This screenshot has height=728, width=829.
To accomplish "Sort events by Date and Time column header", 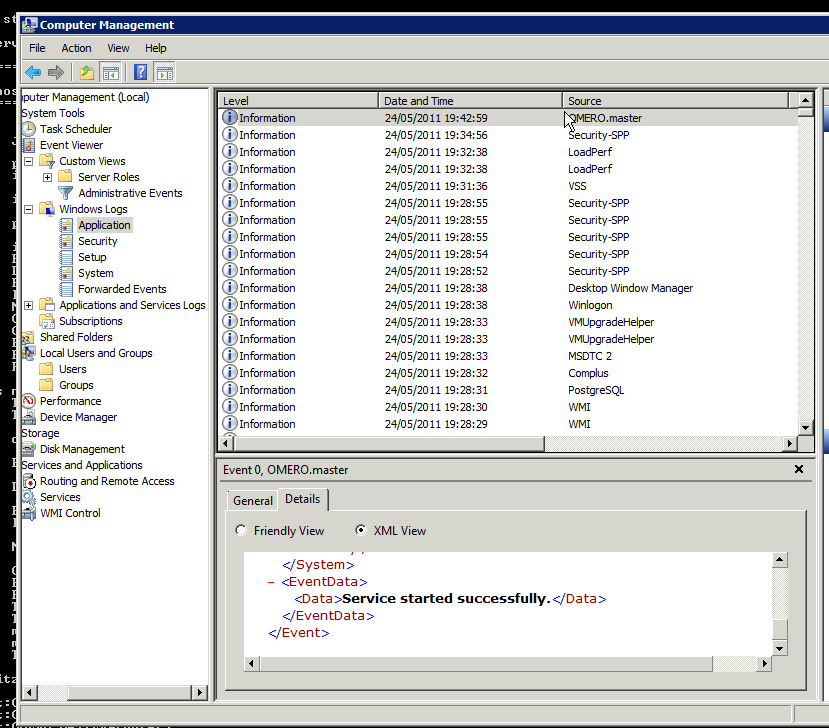I will 470,100.
